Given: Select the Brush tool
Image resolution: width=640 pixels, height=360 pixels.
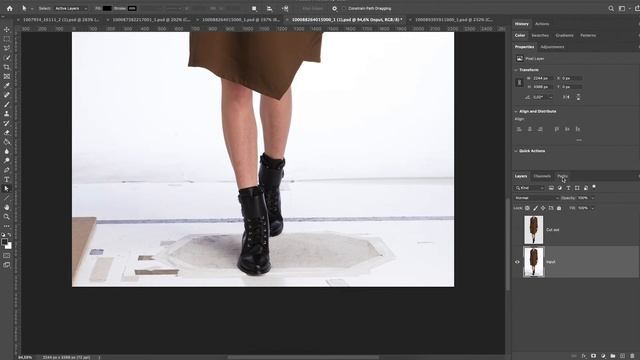Looking at the screenshot, I should tap(7, 104).
